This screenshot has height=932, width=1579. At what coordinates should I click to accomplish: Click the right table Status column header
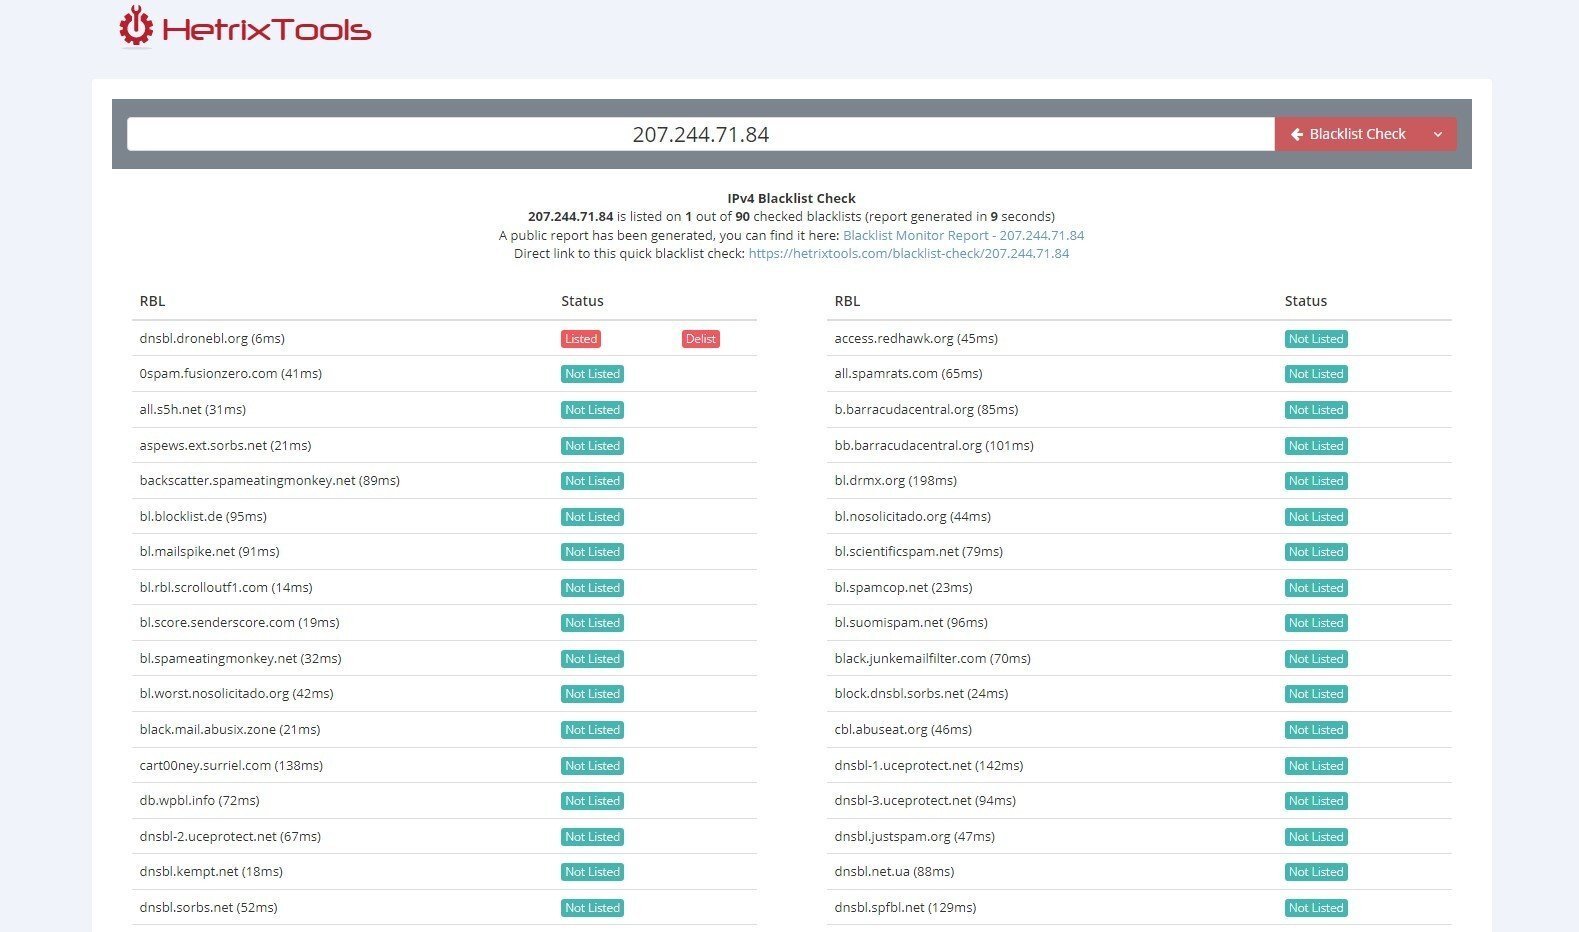point(1306,301)
